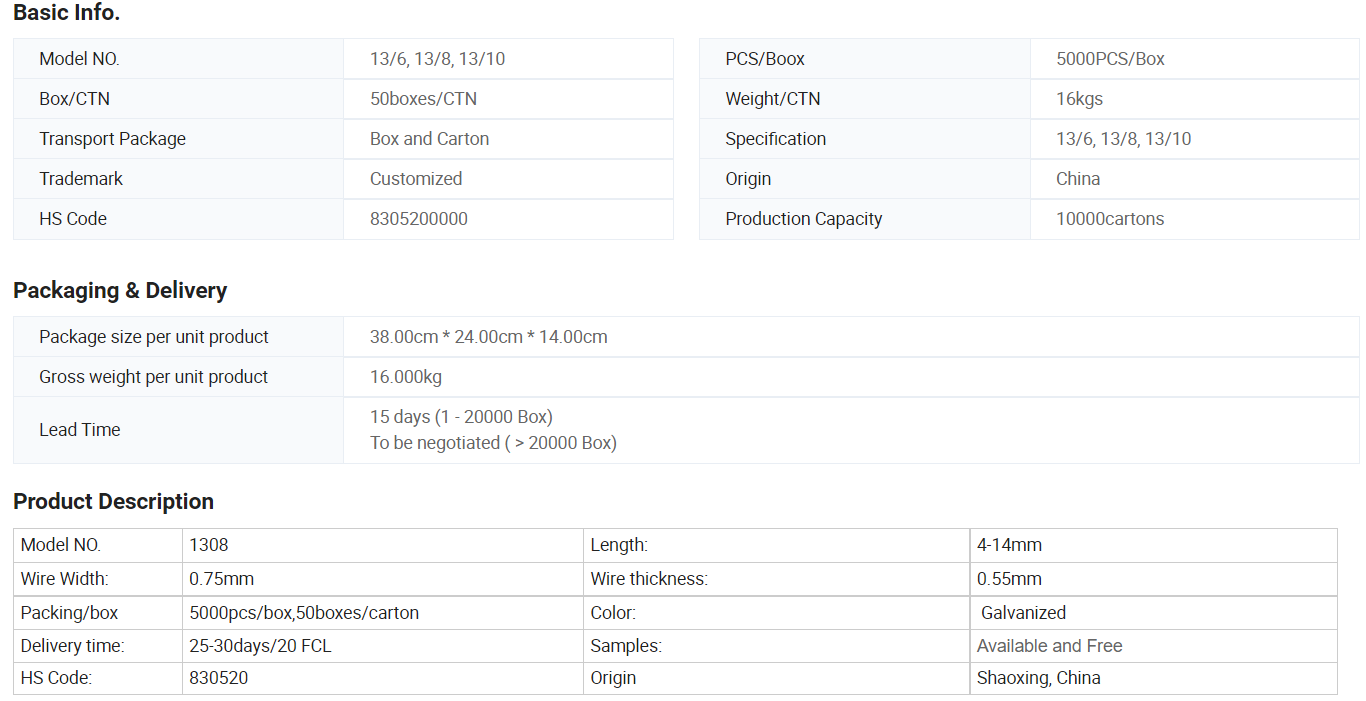Click the "5000PCS/Box" value cell
The image size is (1366, 701).
[x=1110, y=59]
